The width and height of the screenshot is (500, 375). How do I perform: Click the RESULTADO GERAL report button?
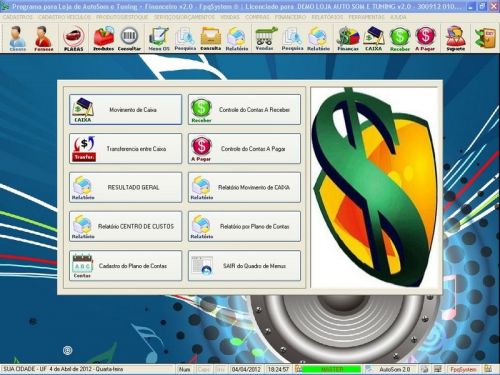pyautogui.click(x=126, y=187)
